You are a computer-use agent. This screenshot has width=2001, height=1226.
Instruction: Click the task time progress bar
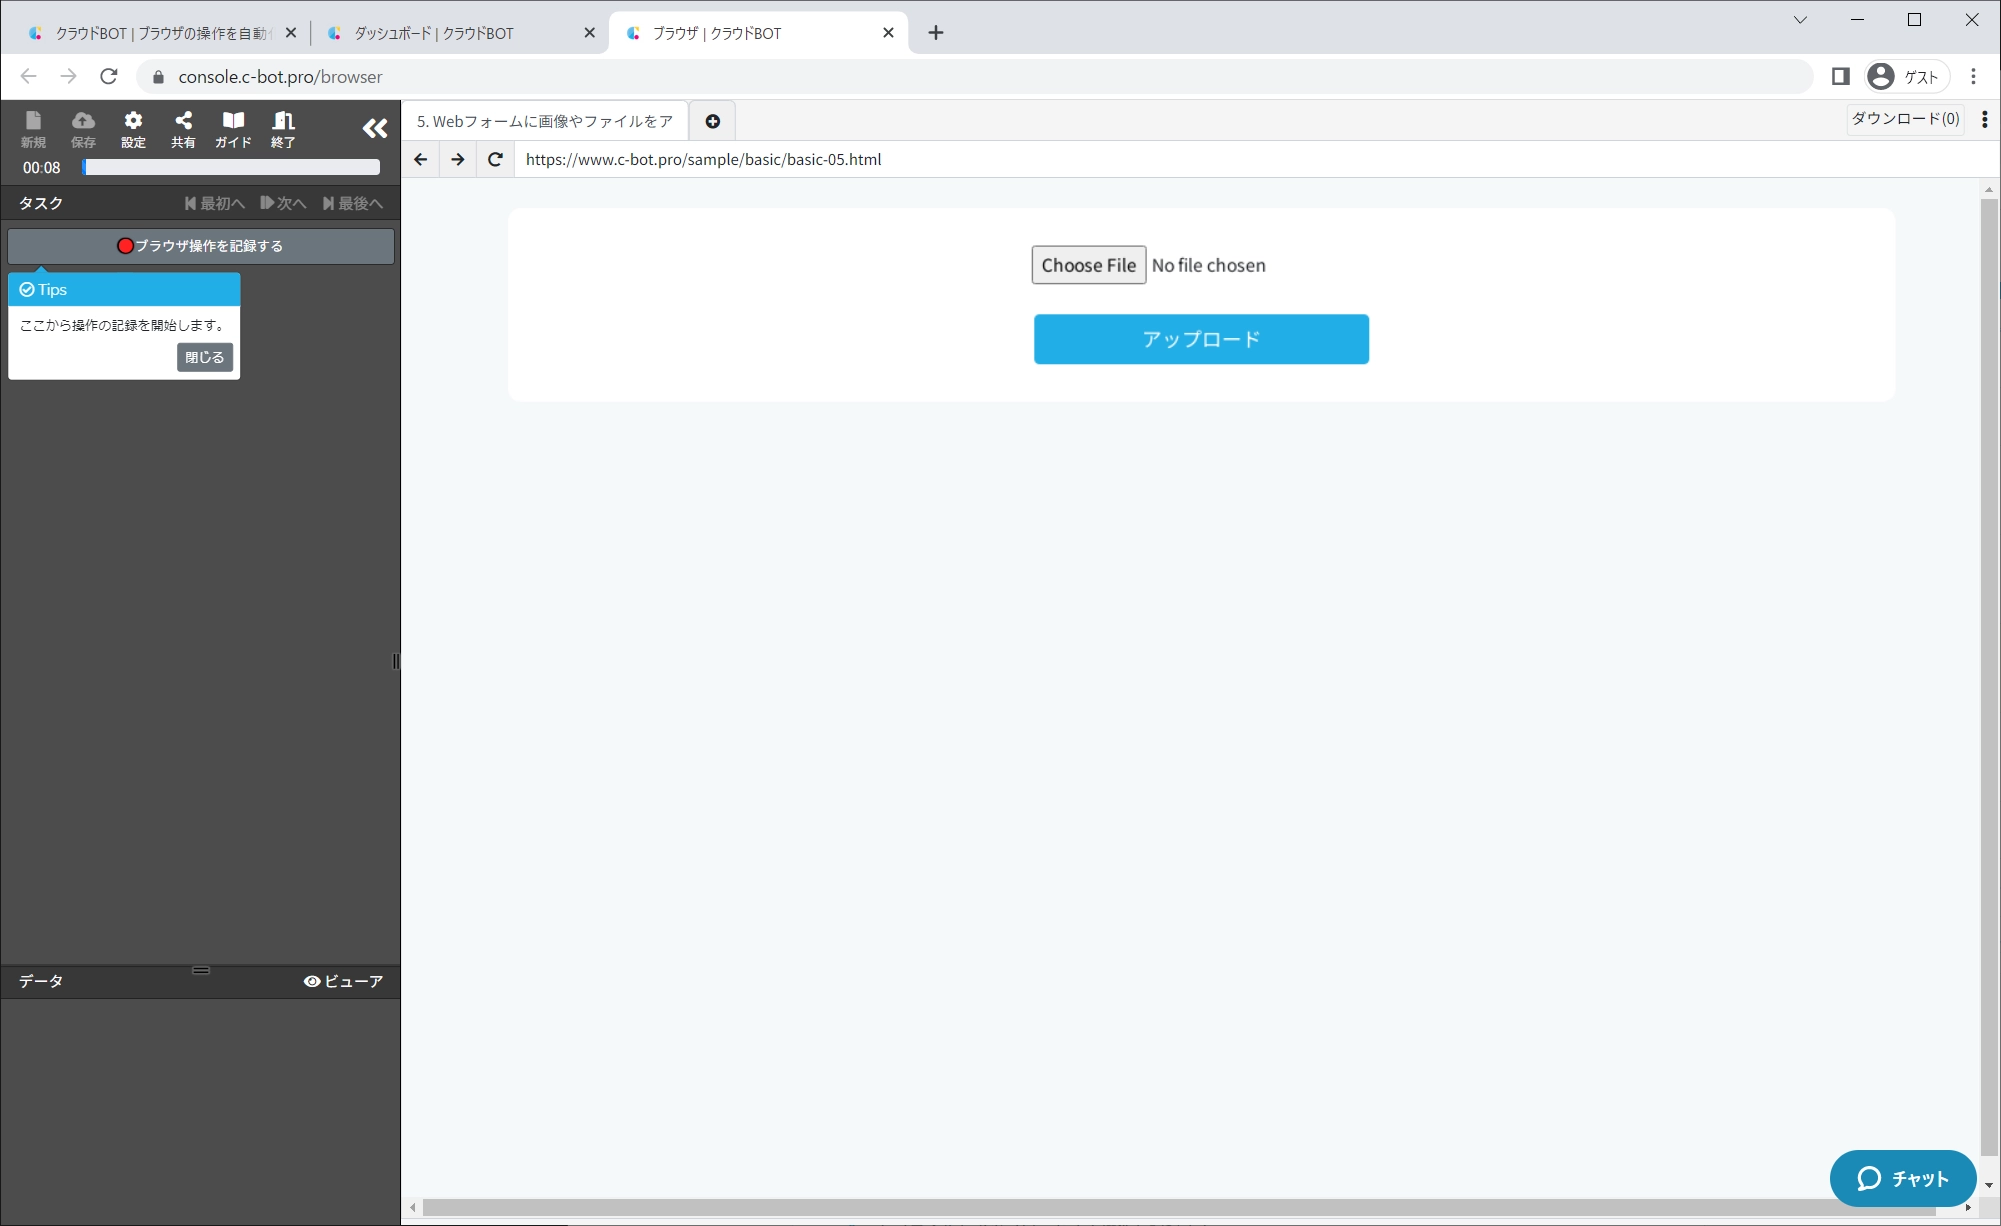(x=231, y=167)
